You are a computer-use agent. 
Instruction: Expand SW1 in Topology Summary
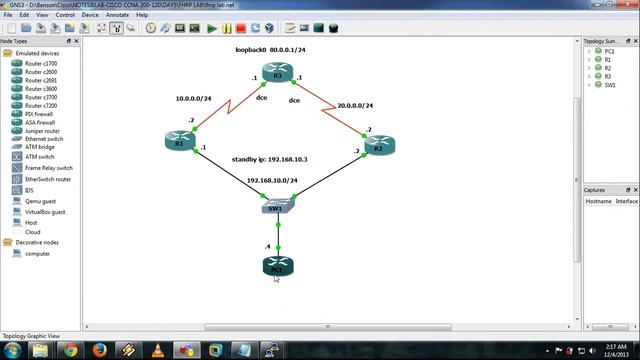point(589,85)
